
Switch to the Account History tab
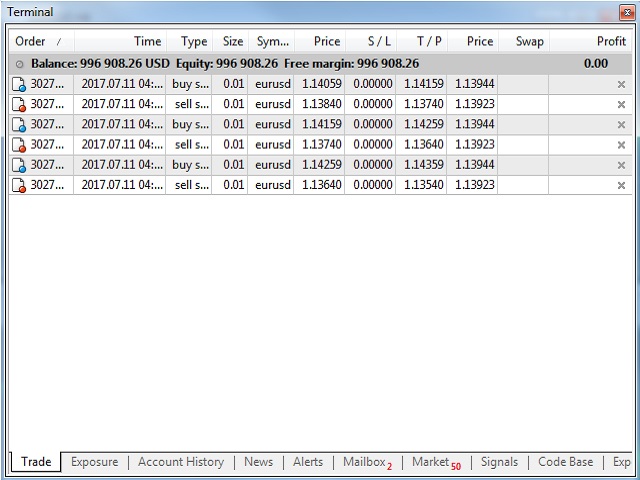[x=181, y=462]
